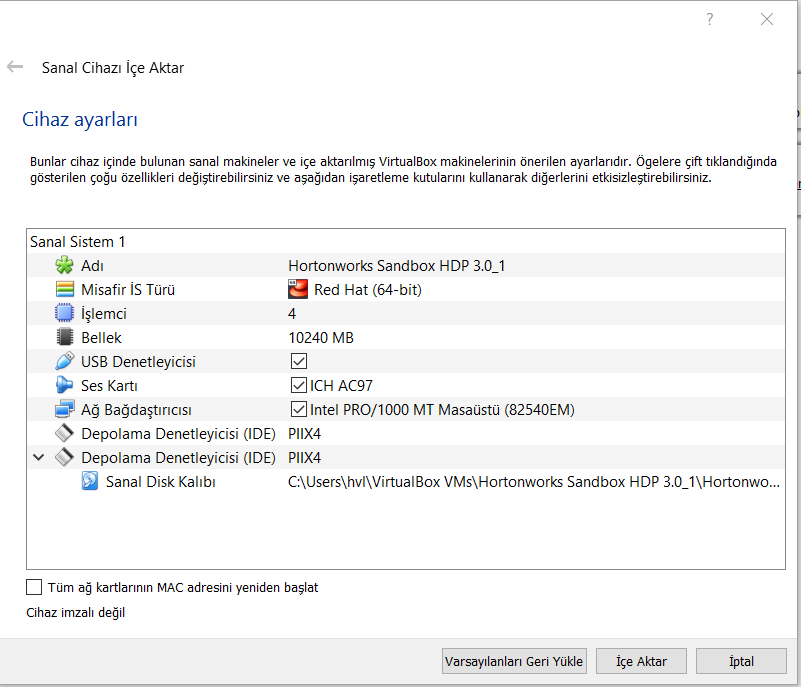The image size is (801, 687).
Task: Click the Red Hat OS logo icon
Action: click(x=298, y=289)
